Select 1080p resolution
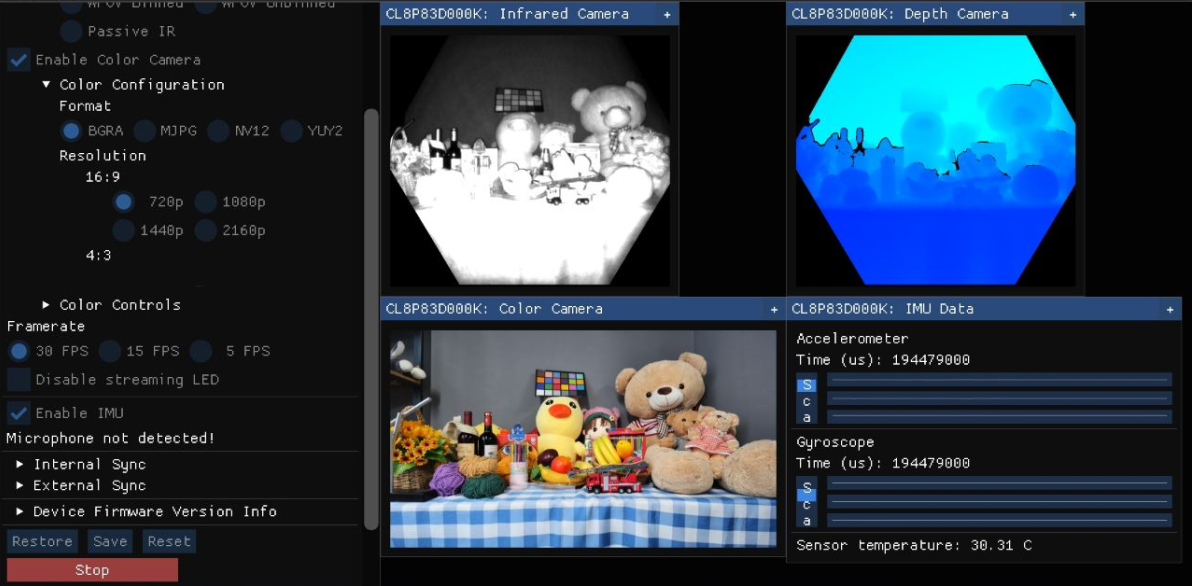 click(206, 202)
